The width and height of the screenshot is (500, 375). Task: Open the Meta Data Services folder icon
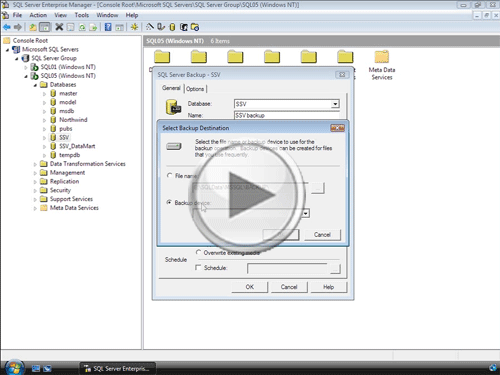(382, 57)
